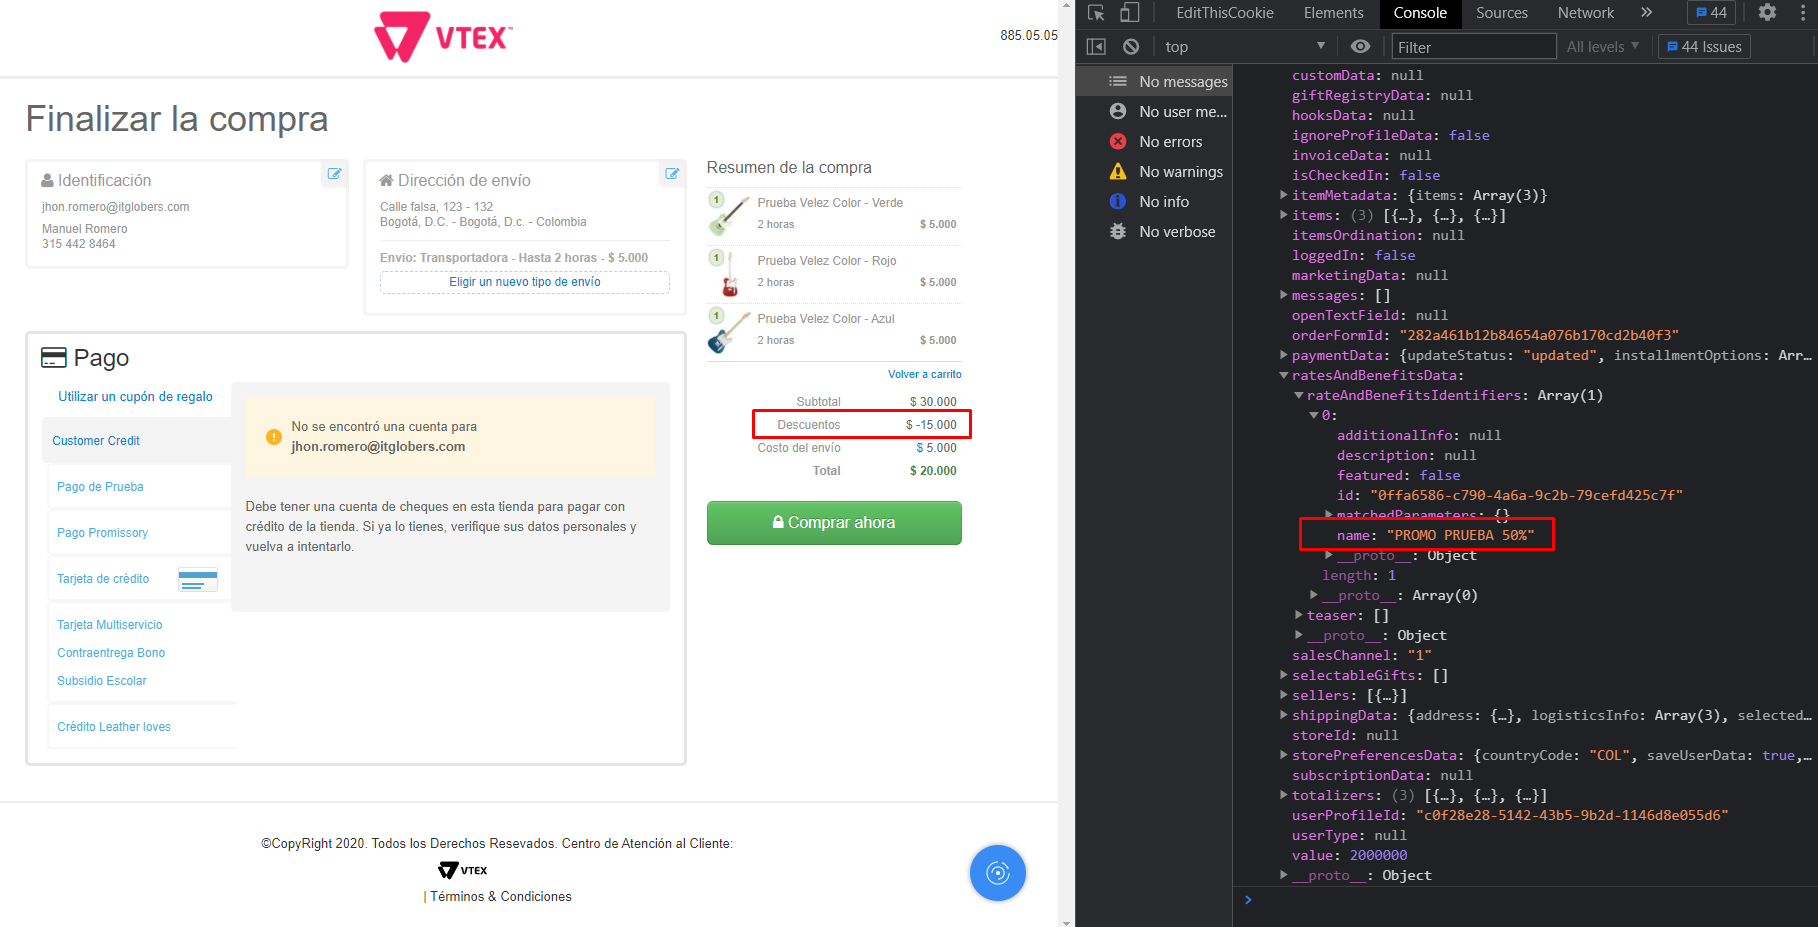
Task: Expand the totalizers array
Action: [x=1284, y=795]
